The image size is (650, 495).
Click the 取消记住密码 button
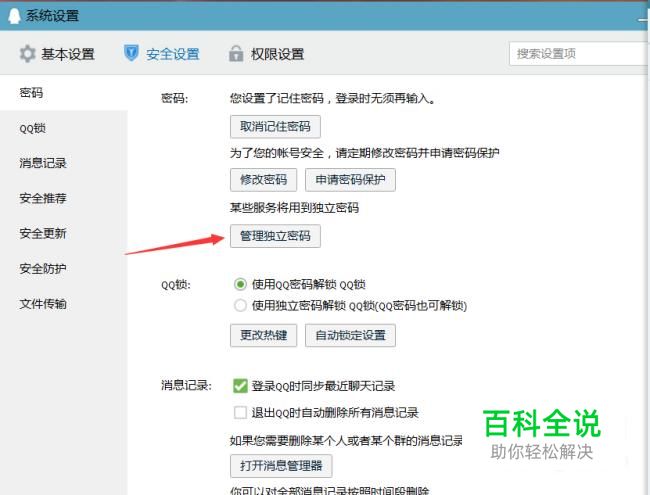click(275, 126)
